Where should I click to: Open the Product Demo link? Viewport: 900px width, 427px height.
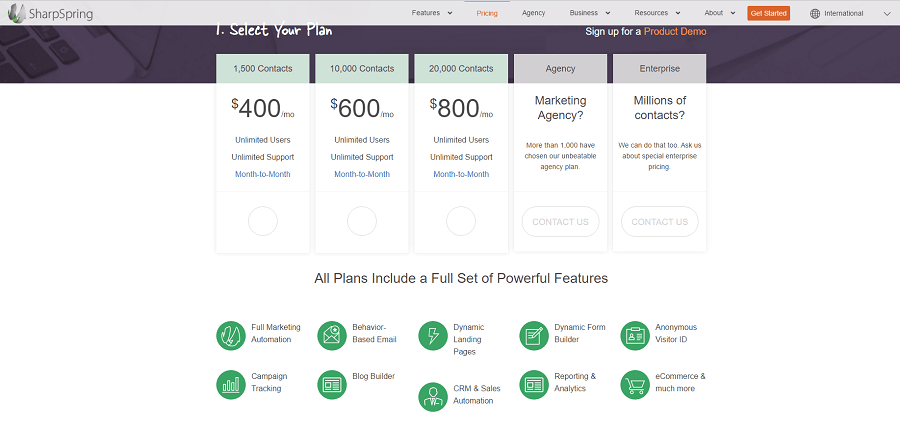click(x=675, y=31)
